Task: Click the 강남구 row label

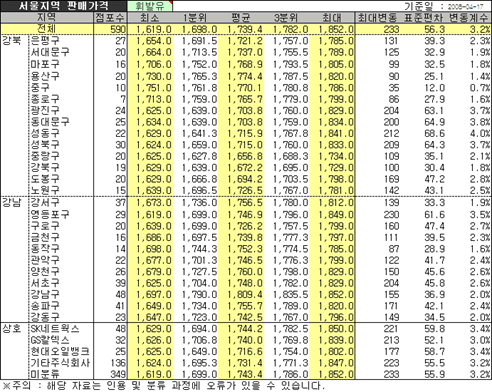Action: (45, 294)
